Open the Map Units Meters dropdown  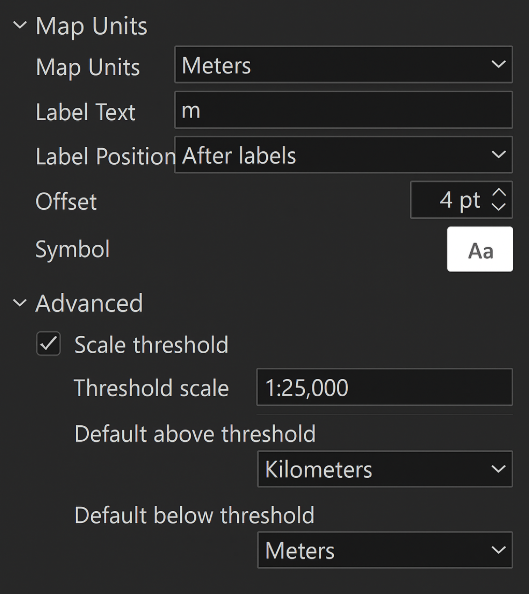pyautogui.click(x=343, y=64)
